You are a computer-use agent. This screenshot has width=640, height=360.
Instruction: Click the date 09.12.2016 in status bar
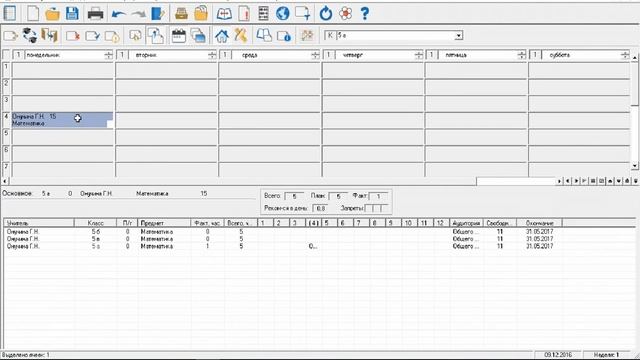(x=558, y=355)
